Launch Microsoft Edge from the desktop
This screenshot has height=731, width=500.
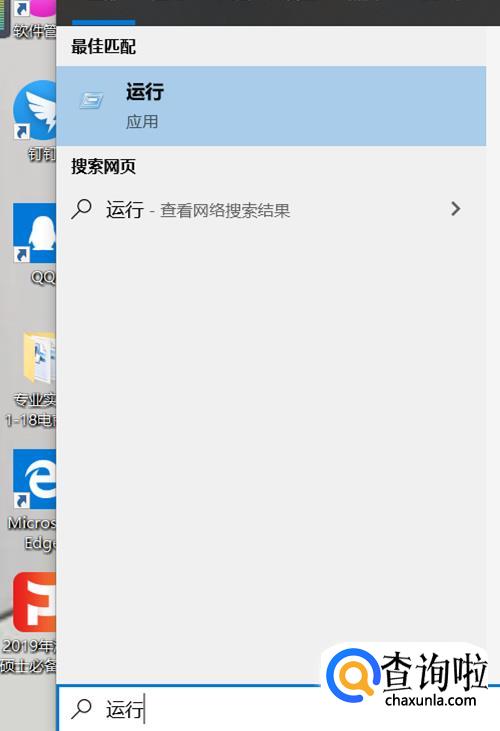pos(32,500)
